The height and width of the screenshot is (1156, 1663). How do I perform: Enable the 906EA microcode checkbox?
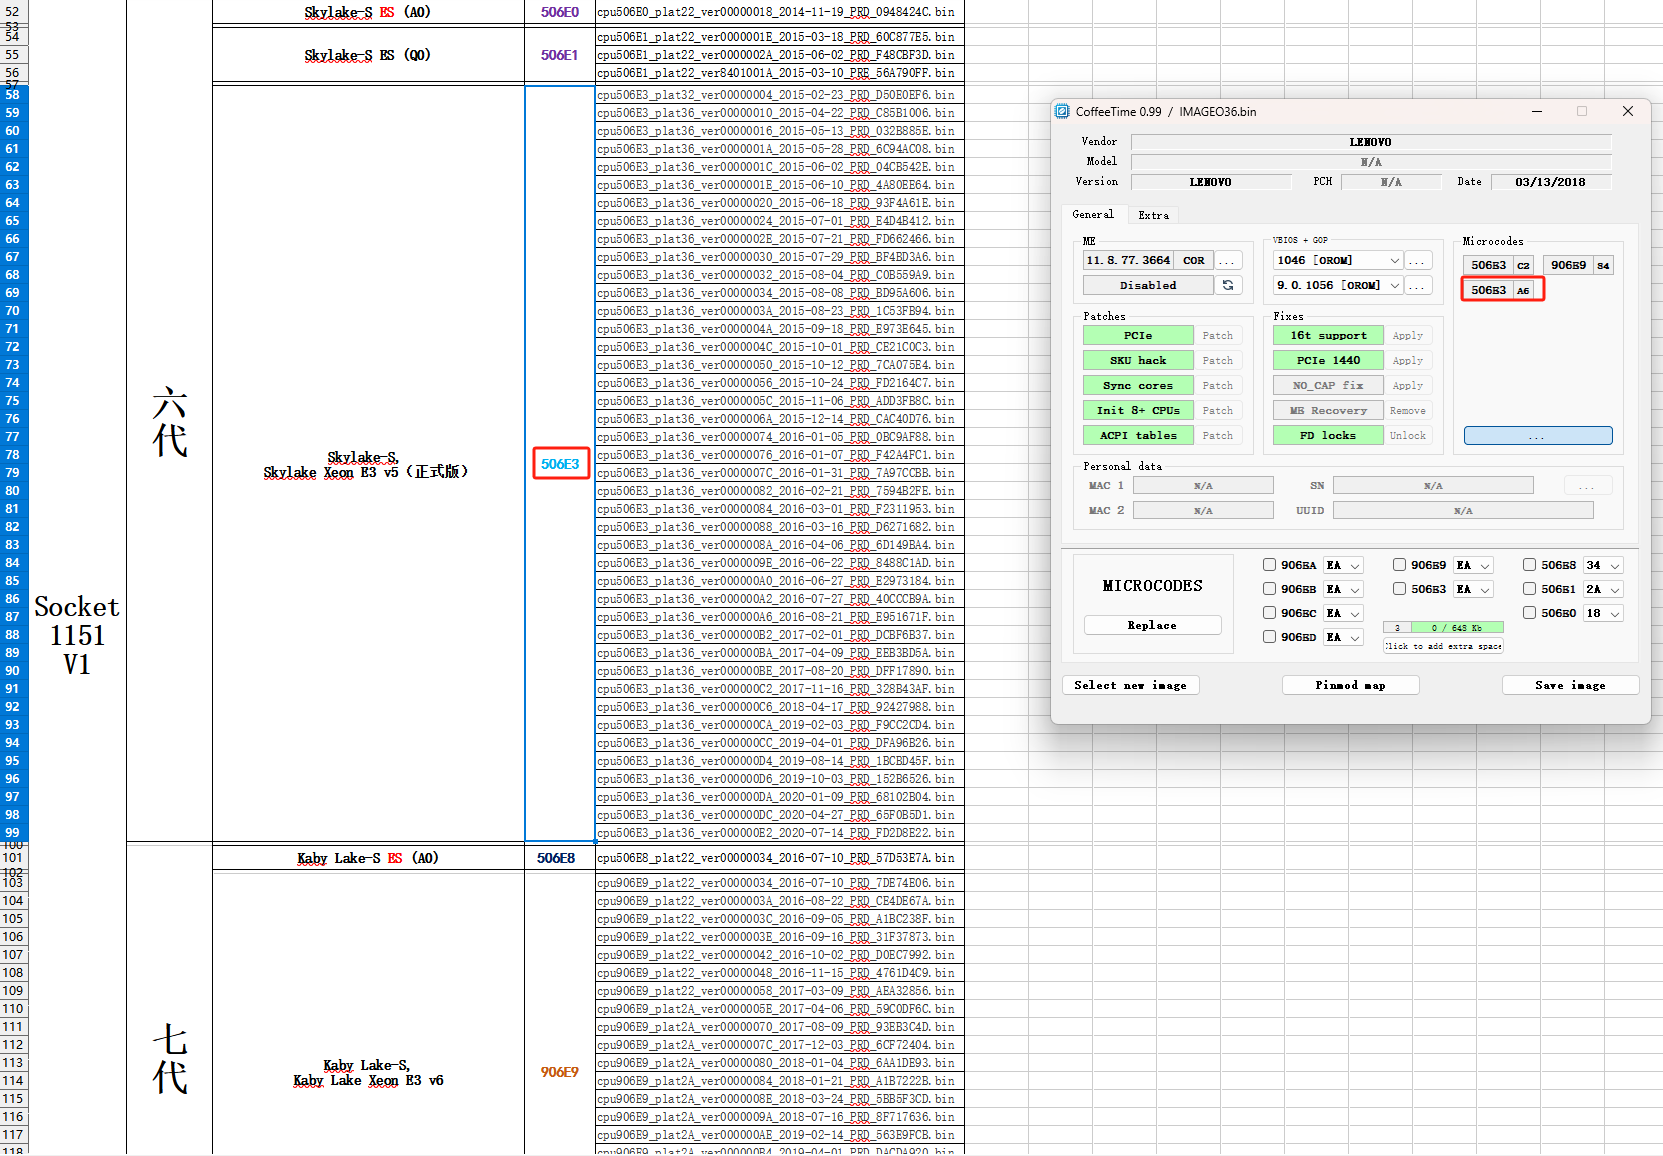click(1269, 565)
